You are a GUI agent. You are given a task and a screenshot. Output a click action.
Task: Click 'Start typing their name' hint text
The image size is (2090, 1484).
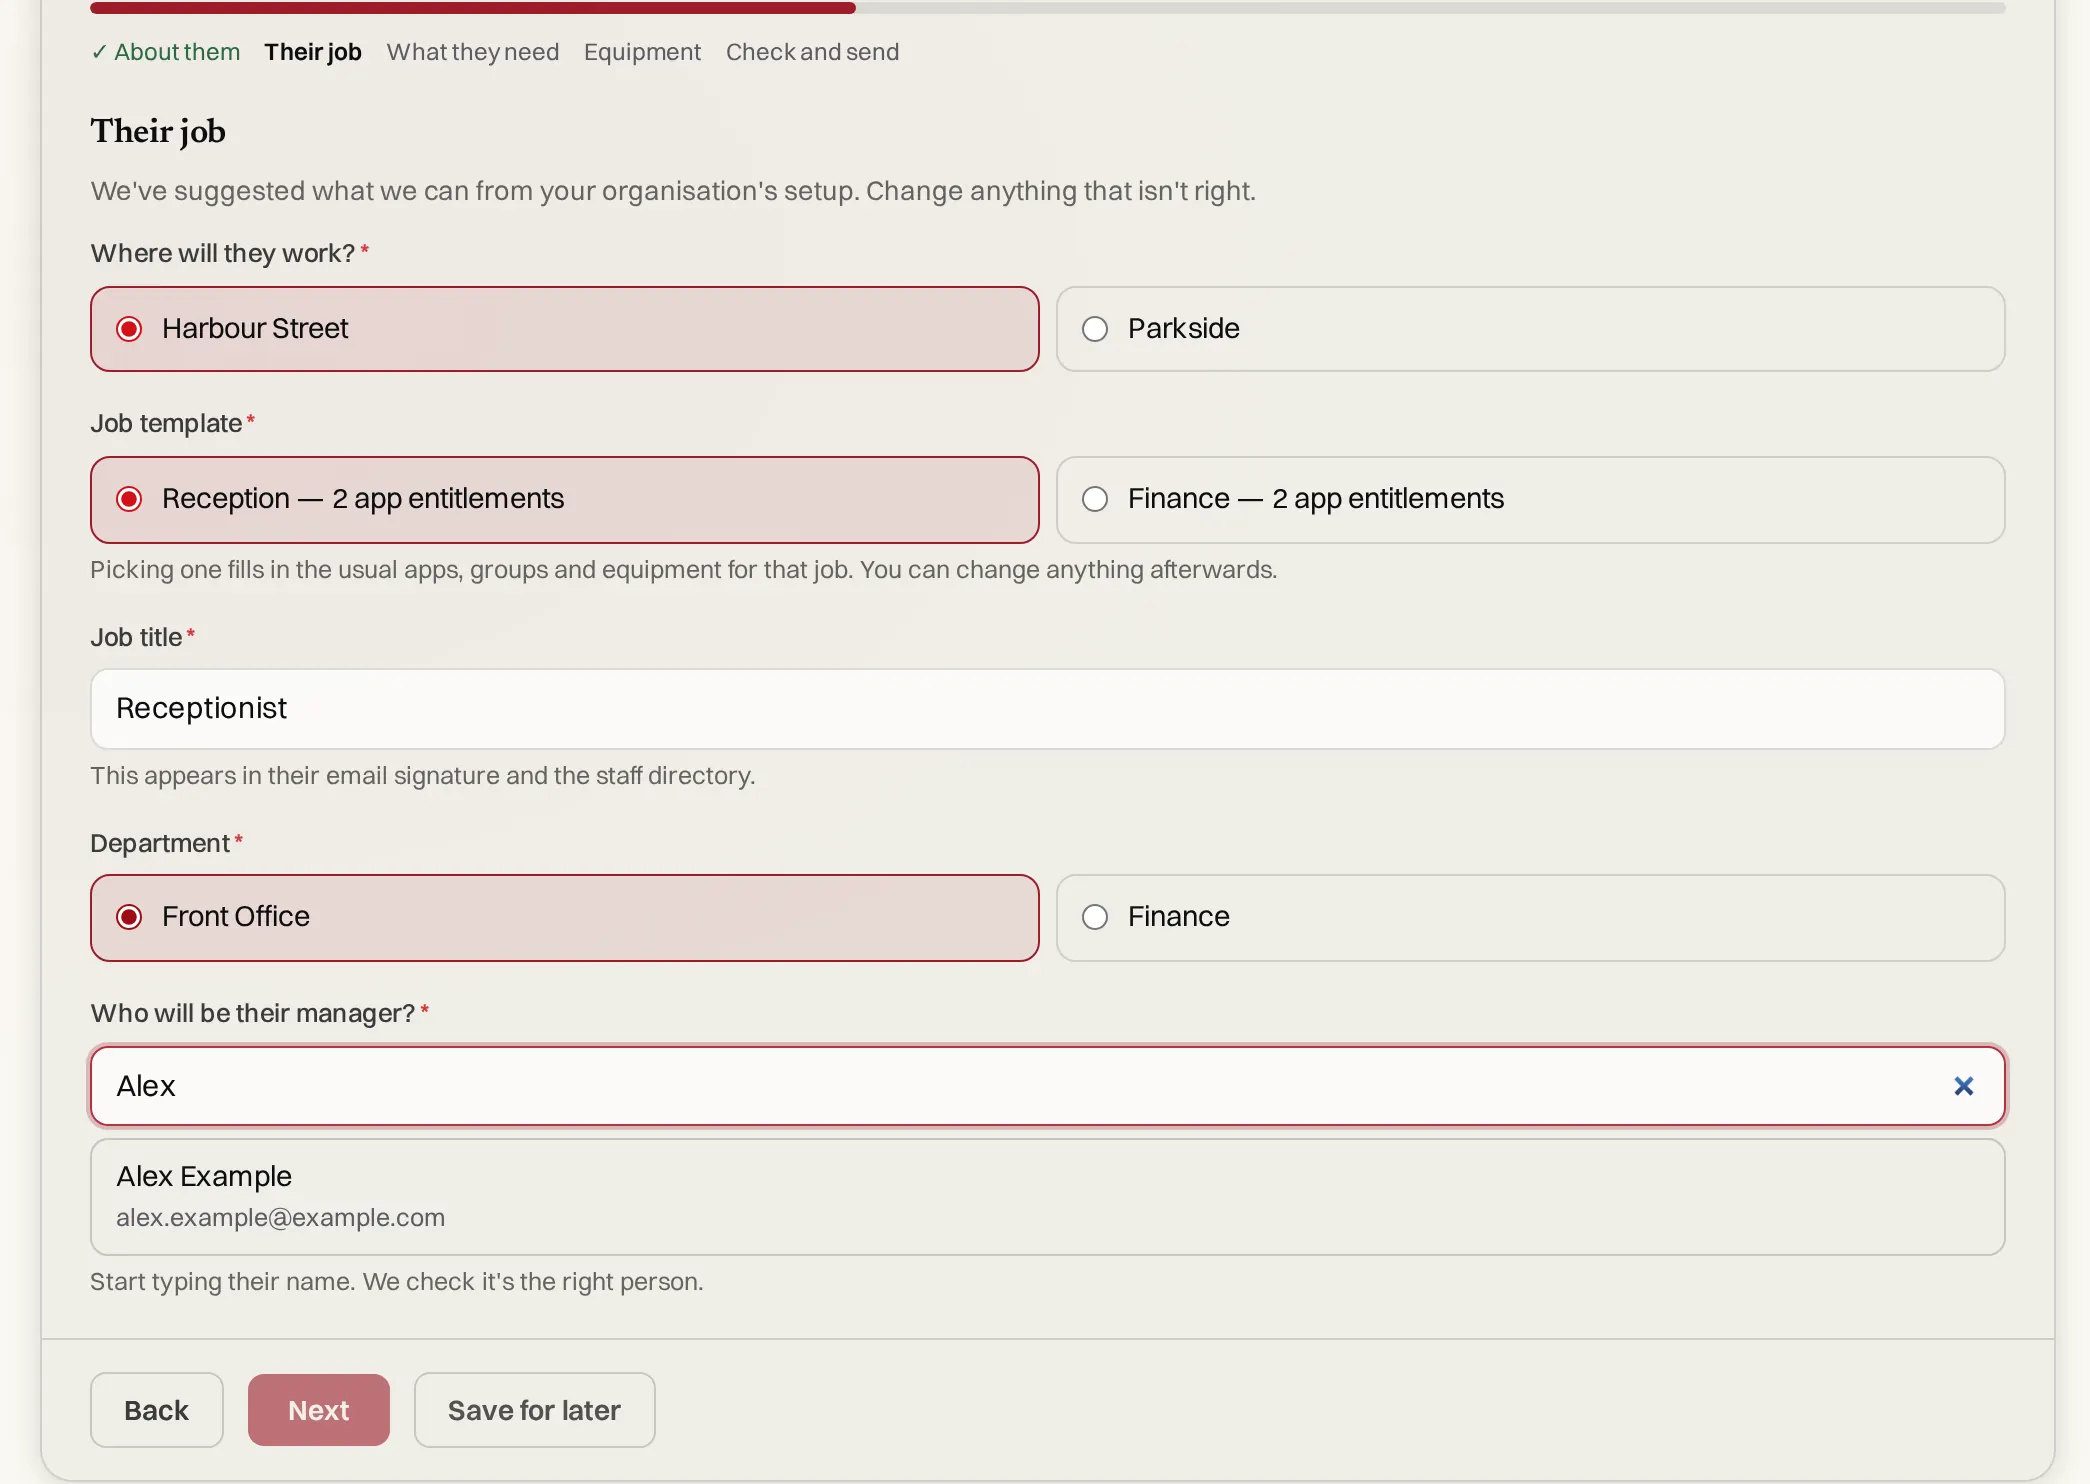click(x=397, y=1282)
